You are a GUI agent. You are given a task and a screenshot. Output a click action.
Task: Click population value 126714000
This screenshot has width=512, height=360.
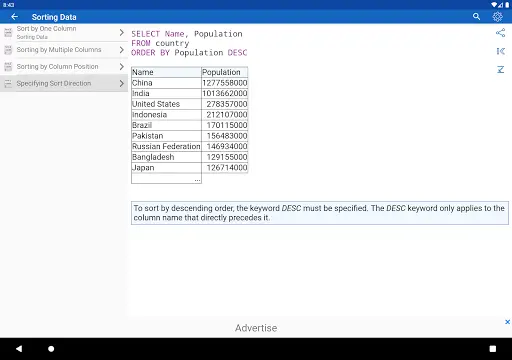coord(224,168)
